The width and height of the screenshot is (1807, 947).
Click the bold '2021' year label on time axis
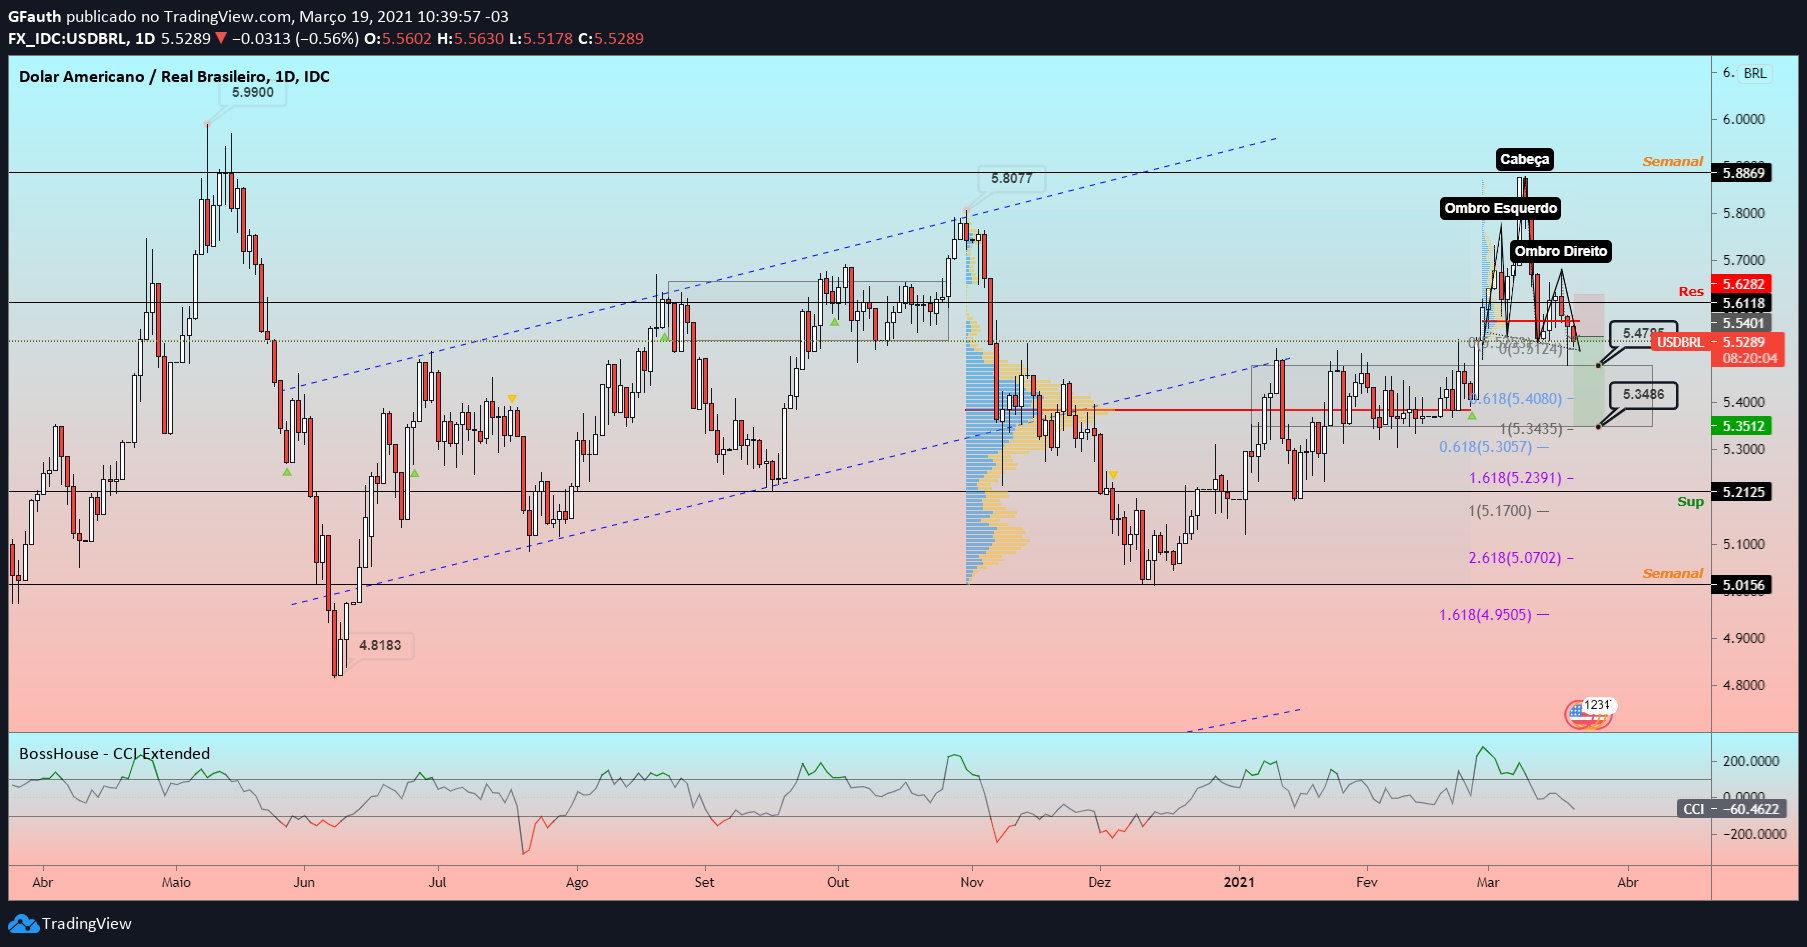click(x=1239, y=883)
